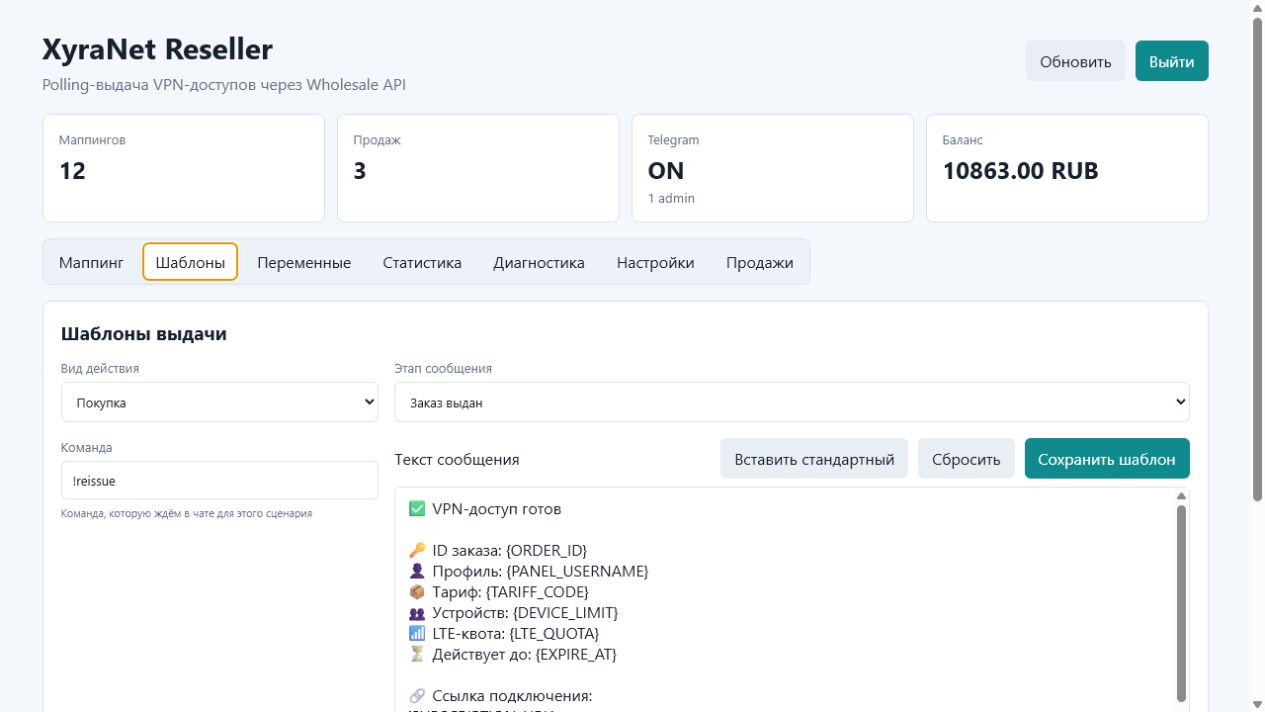The width and height of the screenshot is (1265, 712).
Task: Click the hourglass emoji before Действует до
Action: coord(417,655)
